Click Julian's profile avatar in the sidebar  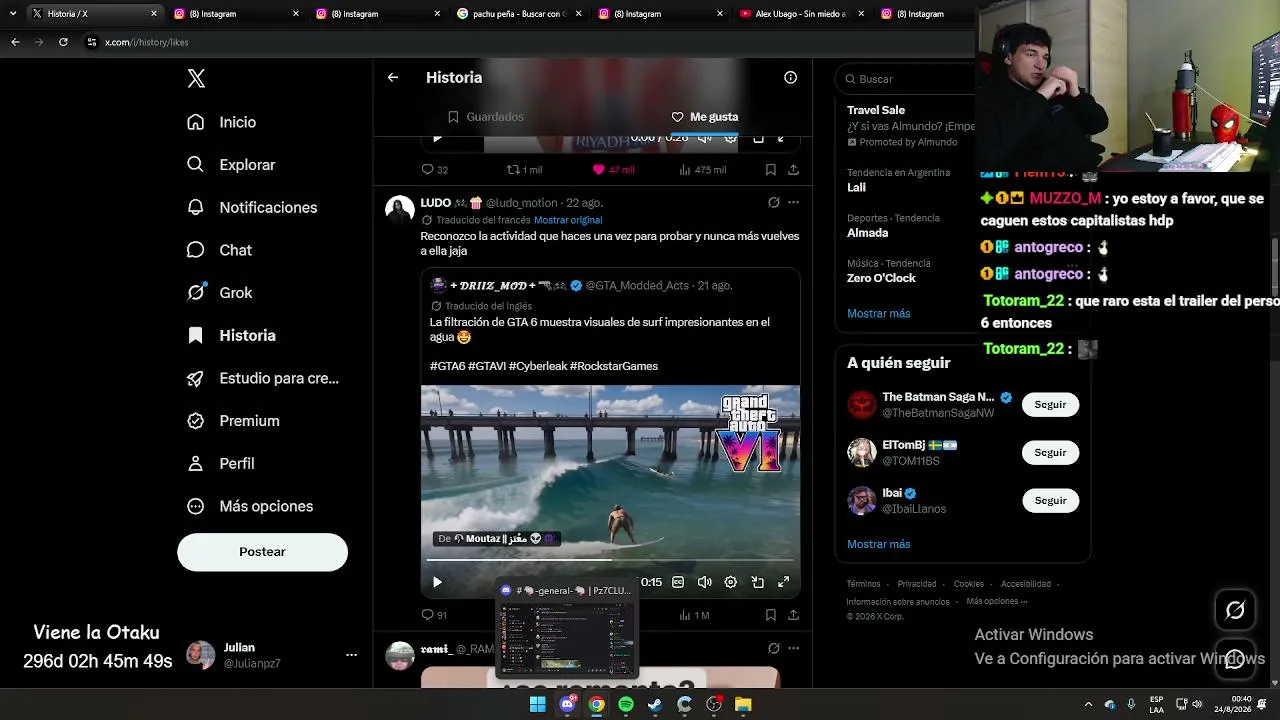tap(201, 655)
